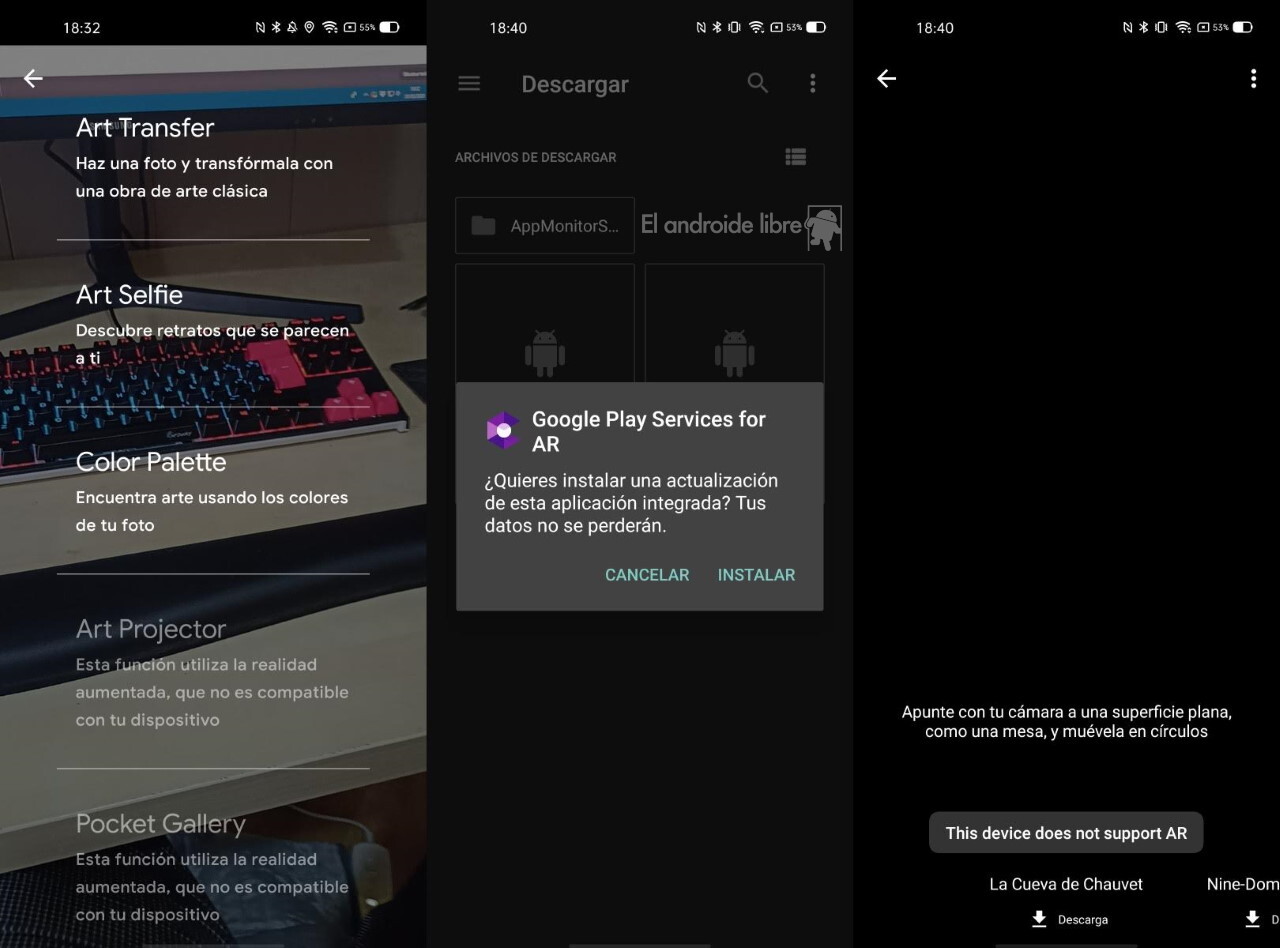Tap battery icon in first phone status bar
This screenshot has height=948, width=1280.
coord(389,27)
